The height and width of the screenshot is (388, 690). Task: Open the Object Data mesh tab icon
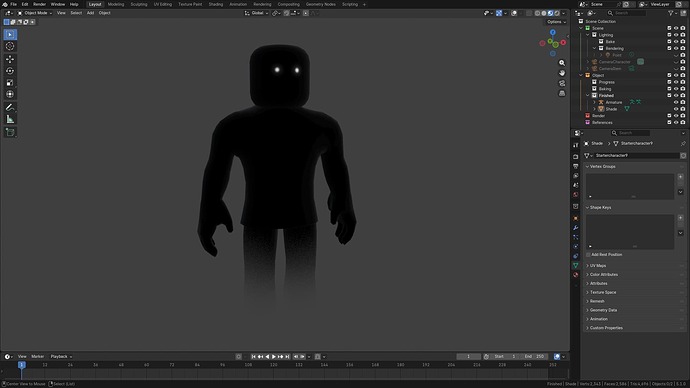pyautogui.click(x=576, y=265)
